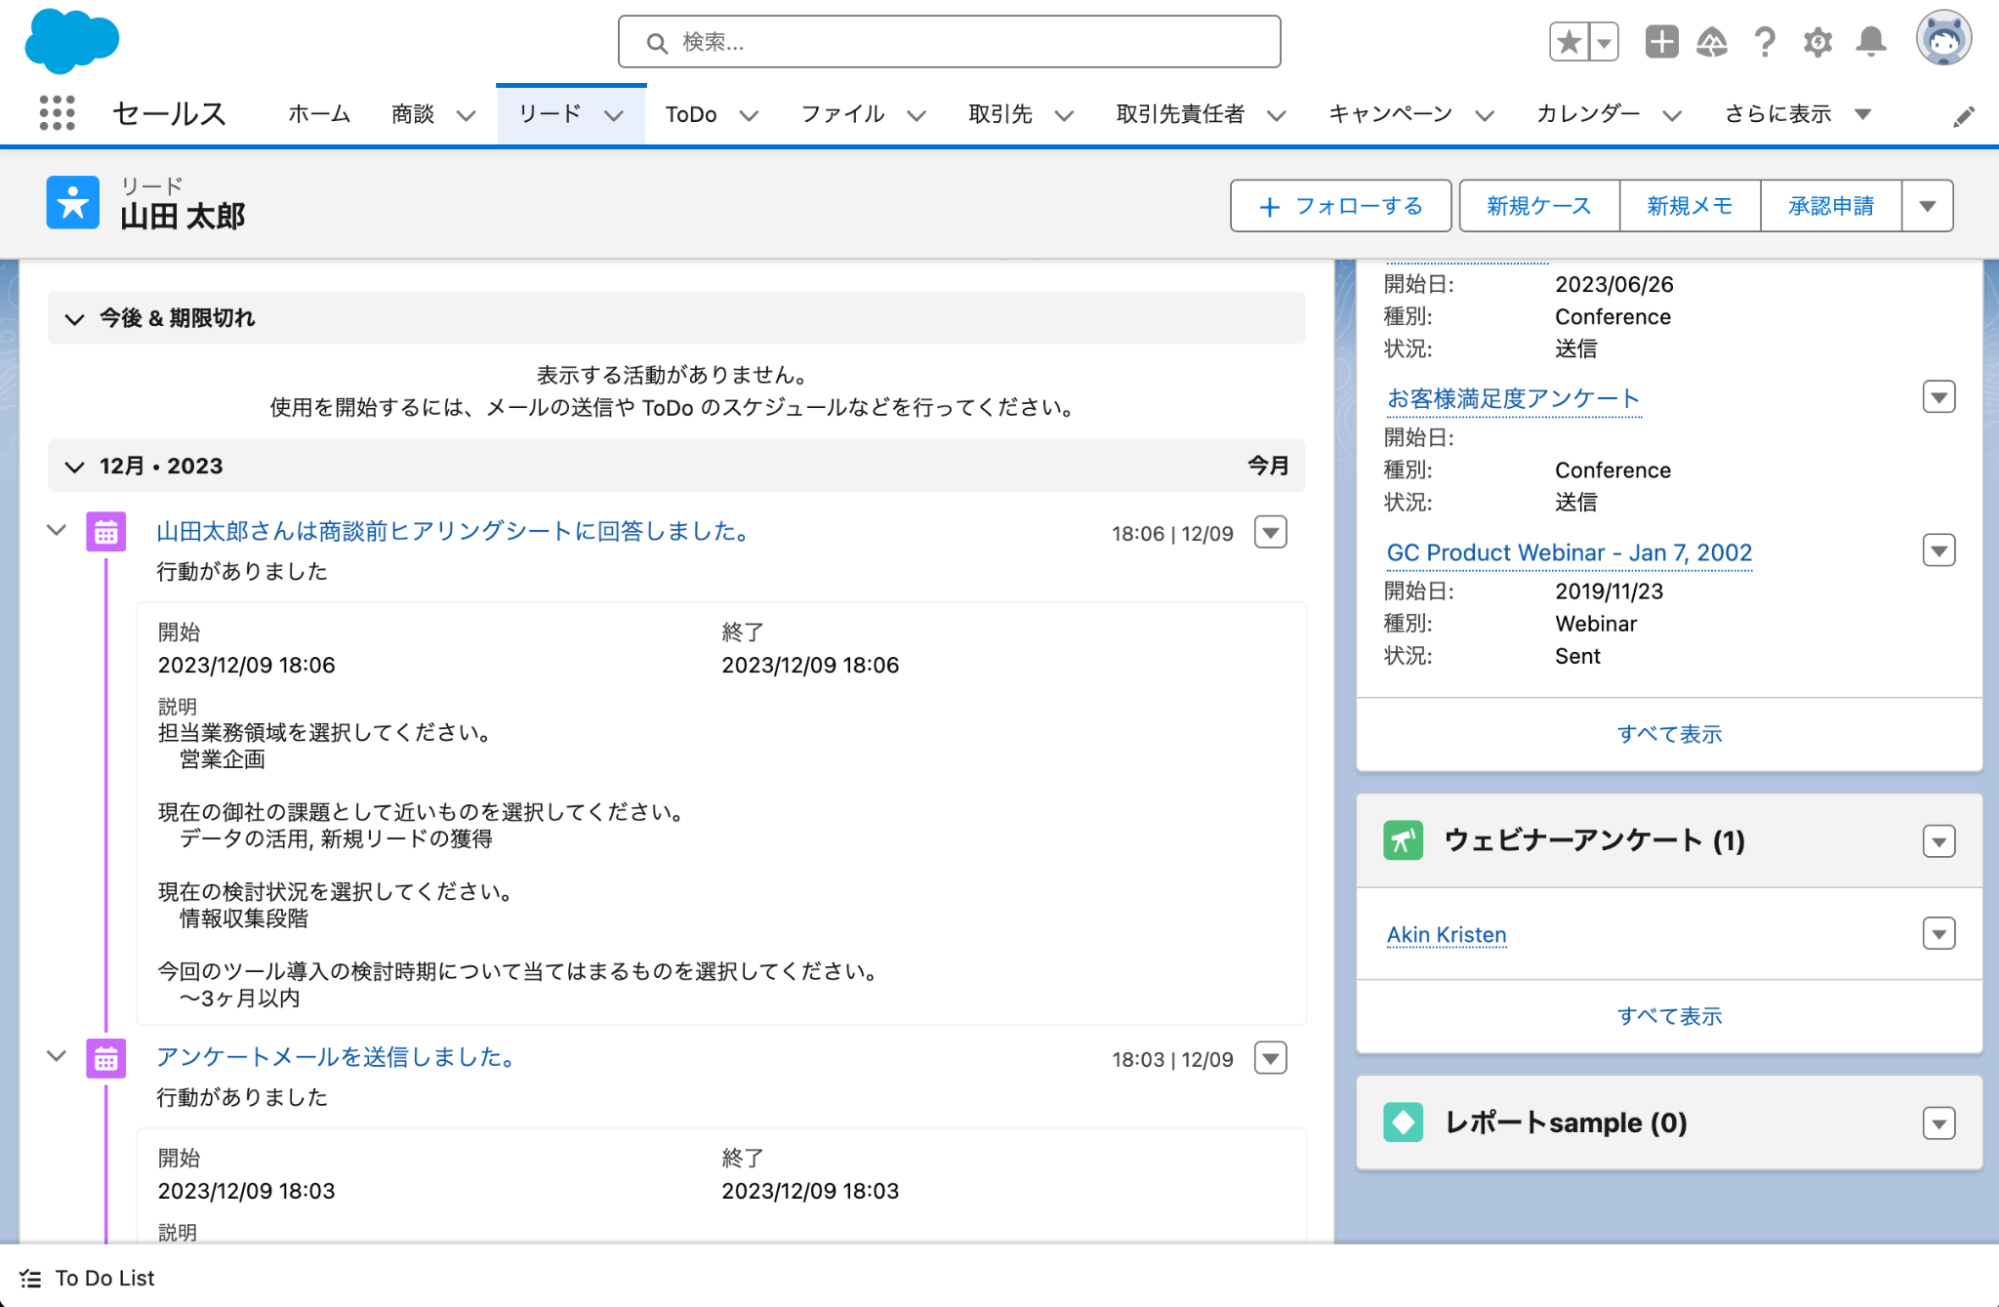Open the Akin Kristen link

[1446, 935]
